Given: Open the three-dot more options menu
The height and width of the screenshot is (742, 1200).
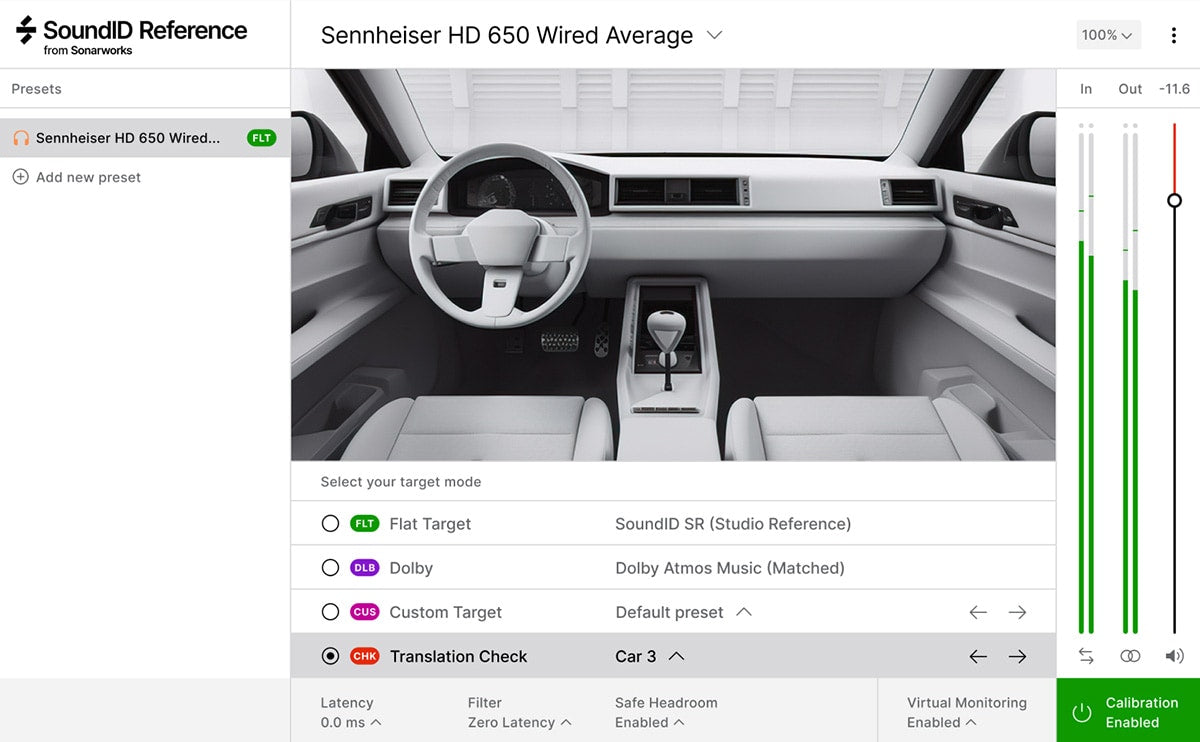Looking at the screenshot, I should coord(1173,35).
